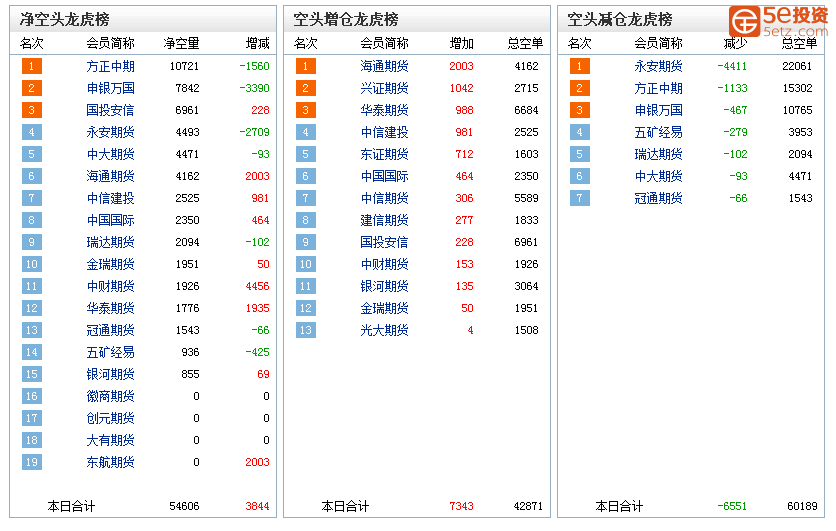Open 海通期货 in the 空头增仓龙虎榜 table
This screenshot has width=836, height=531.
(x=384, y=66)
